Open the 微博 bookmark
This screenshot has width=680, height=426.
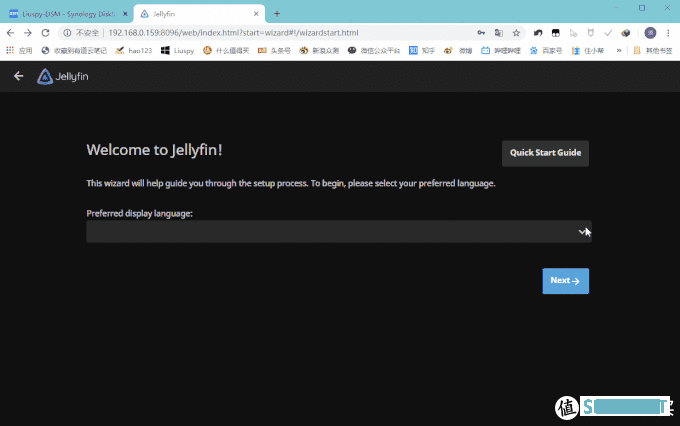[x=458, y=50]
